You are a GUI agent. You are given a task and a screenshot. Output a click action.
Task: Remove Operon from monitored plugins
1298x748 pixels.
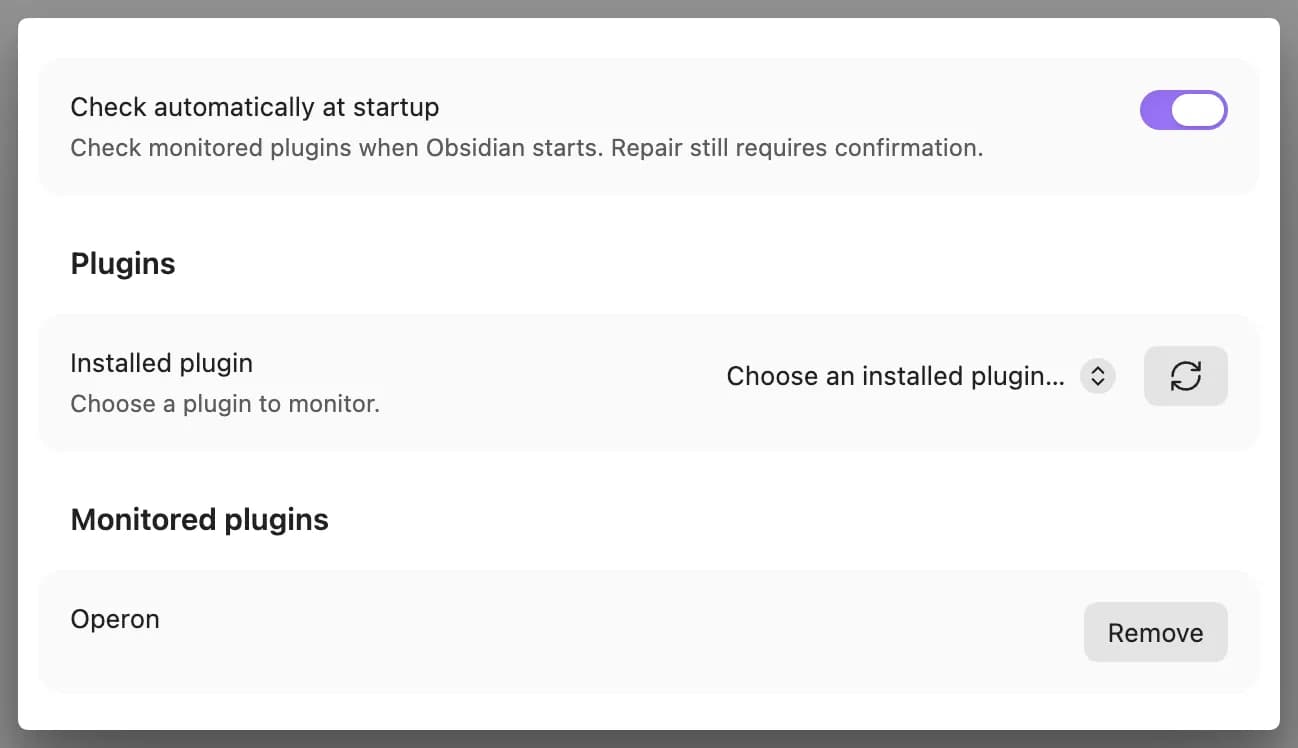(1155, 632)
